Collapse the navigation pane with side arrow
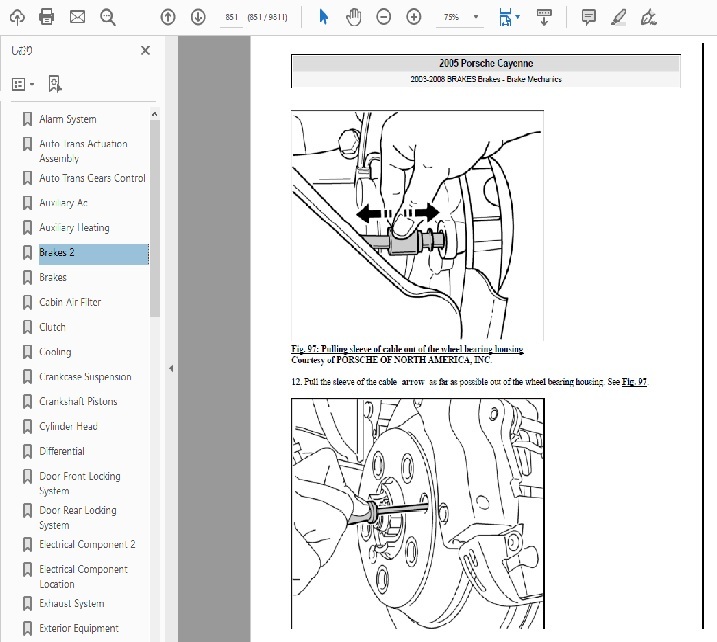 coord(171,369)
